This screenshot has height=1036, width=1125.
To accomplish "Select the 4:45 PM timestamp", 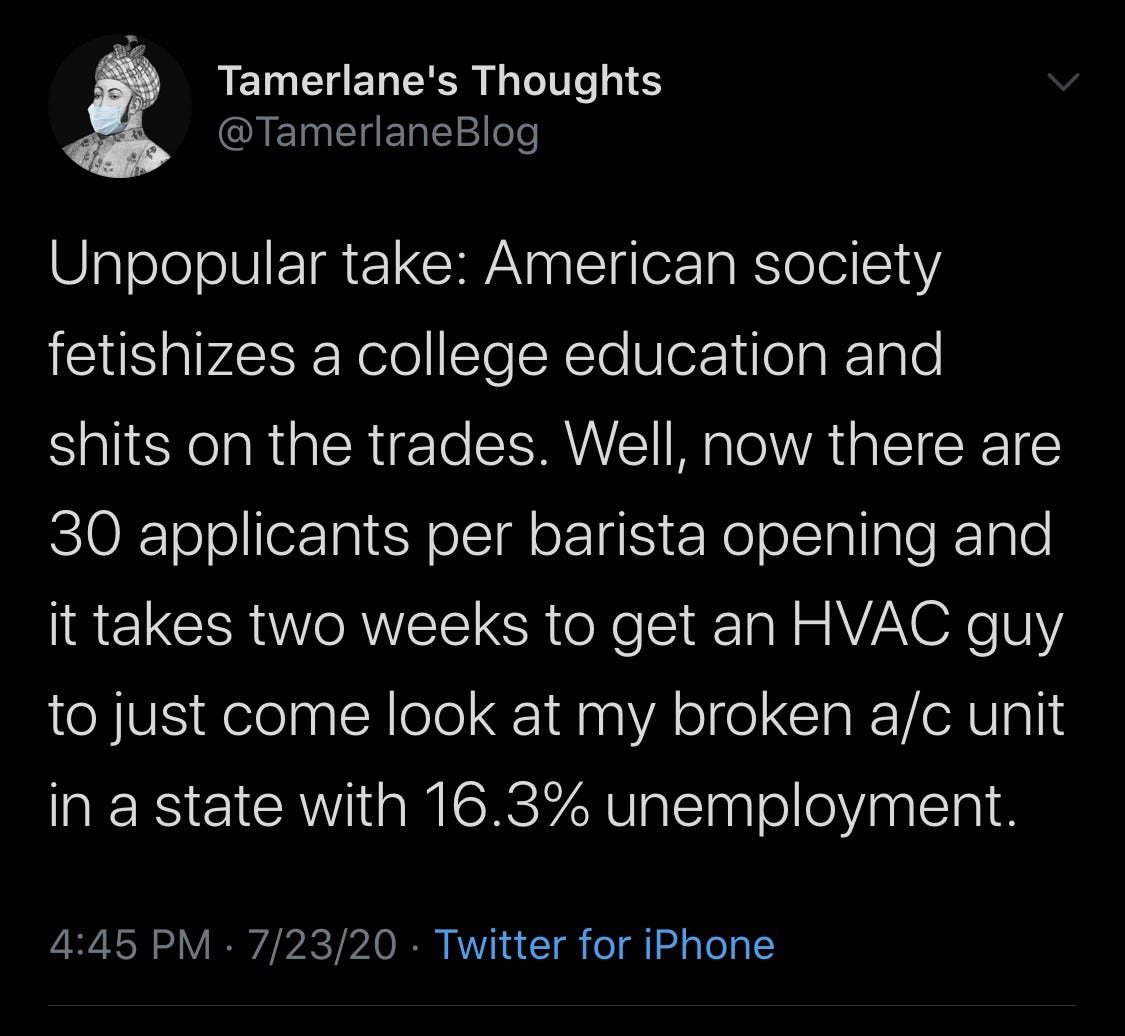I will [x=131, y=944].
